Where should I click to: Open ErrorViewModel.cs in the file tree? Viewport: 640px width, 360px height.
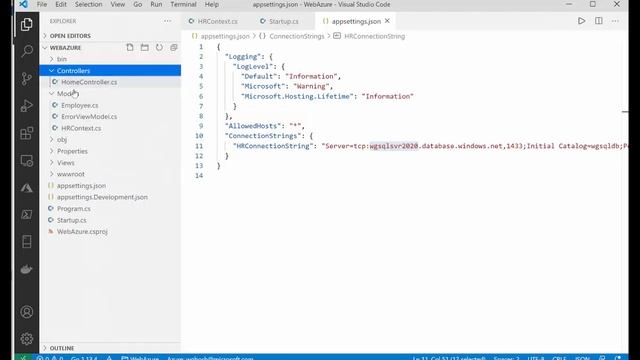click(89, 117)
